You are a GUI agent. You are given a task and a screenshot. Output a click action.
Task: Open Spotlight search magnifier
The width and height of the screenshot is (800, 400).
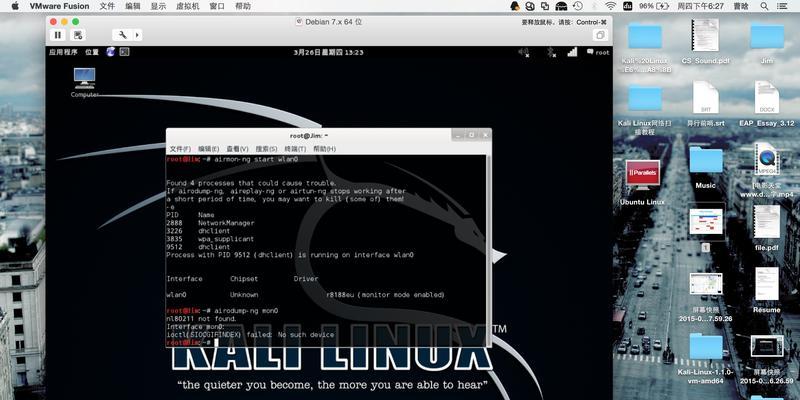[x=764, y=6]
